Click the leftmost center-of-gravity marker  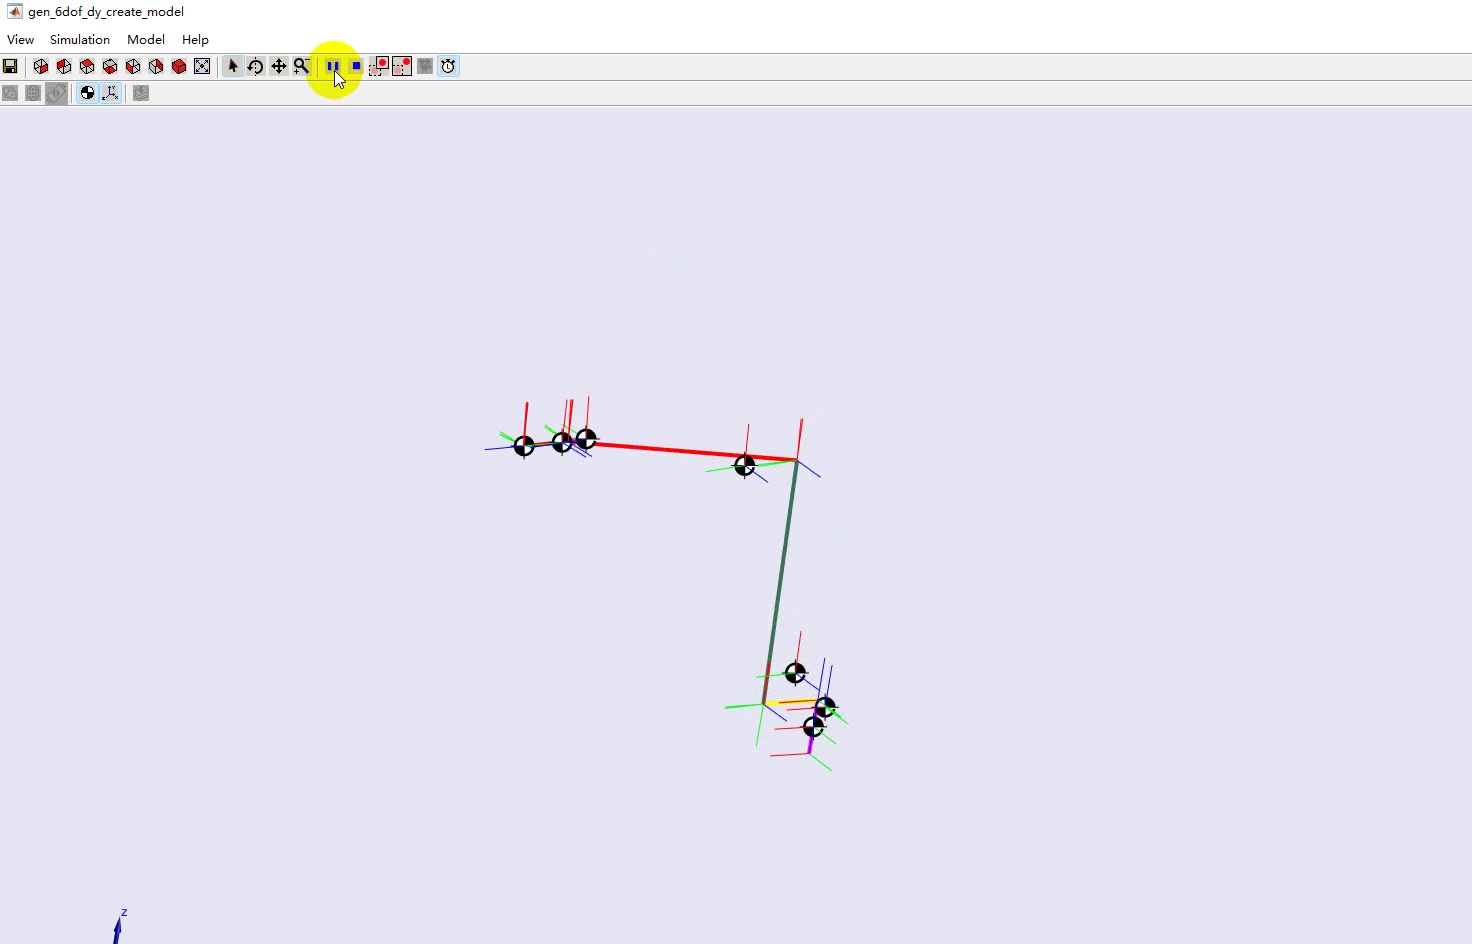tap(524, 446)
